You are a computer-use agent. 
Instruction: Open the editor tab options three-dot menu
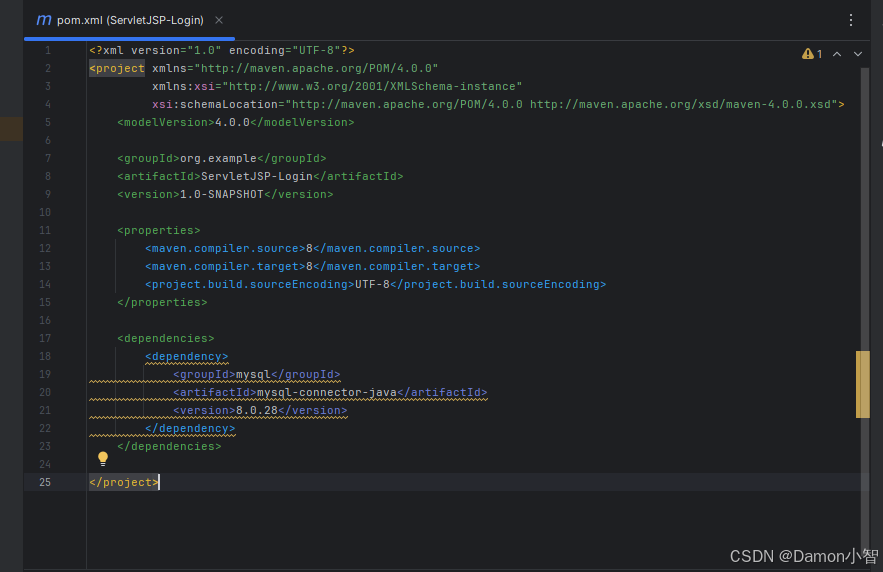pyautogui.click(x=850, y=20)
